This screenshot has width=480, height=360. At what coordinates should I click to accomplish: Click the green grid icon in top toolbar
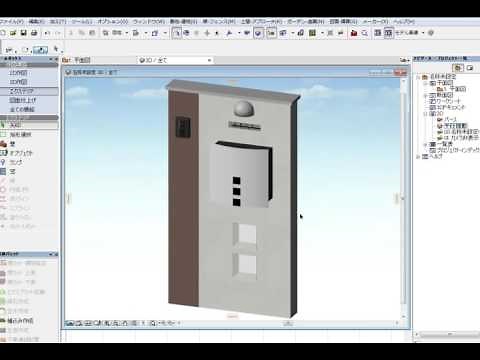pos(312,33)
